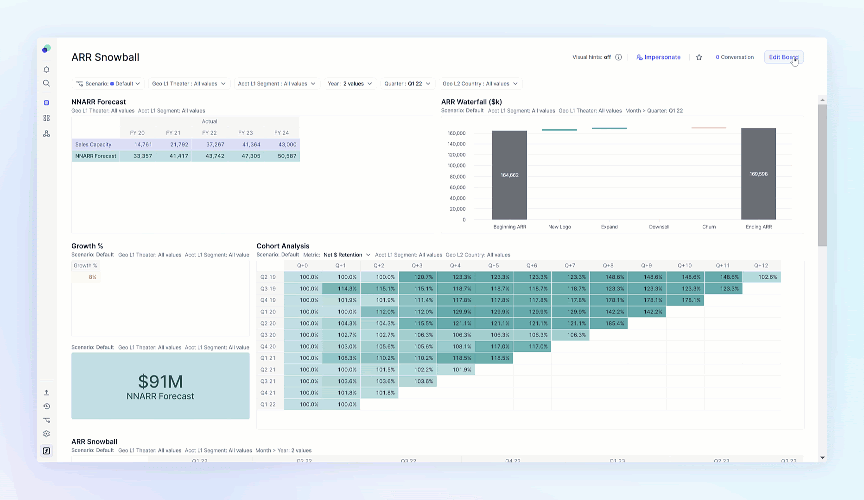This screenshot has height=500, width=864.
Task: Open the Geo L2 Country filter dropdown
Action: coord(480,84)
